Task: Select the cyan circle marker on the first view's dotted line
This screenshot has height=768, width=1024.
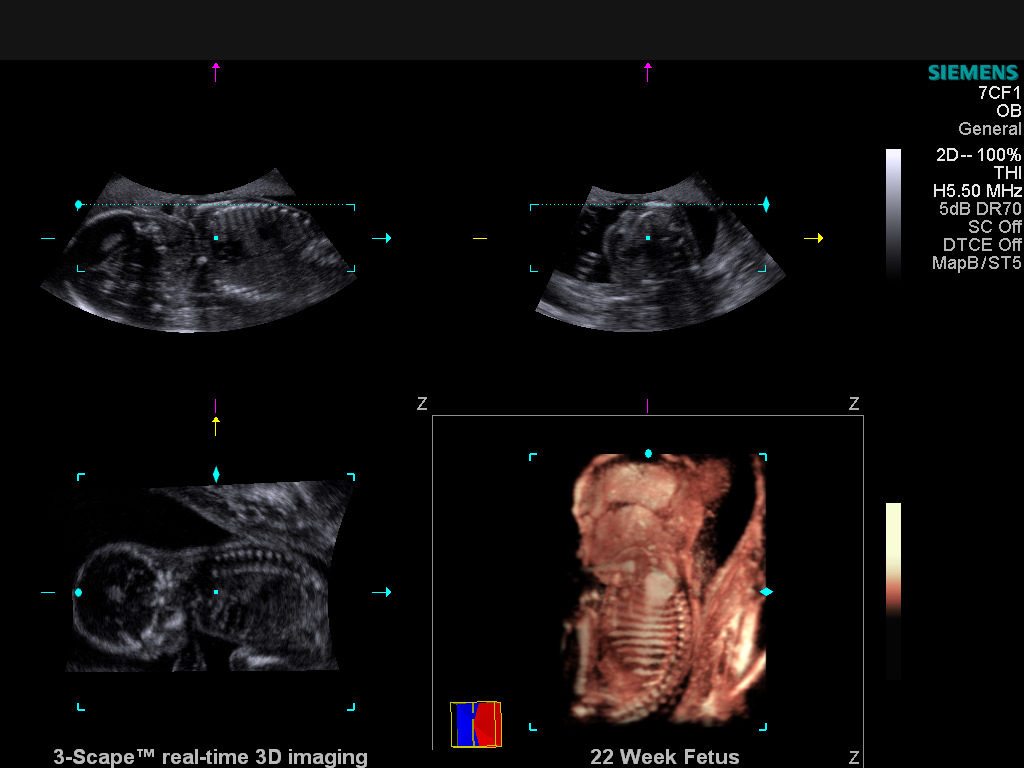Action: point(78,204)
